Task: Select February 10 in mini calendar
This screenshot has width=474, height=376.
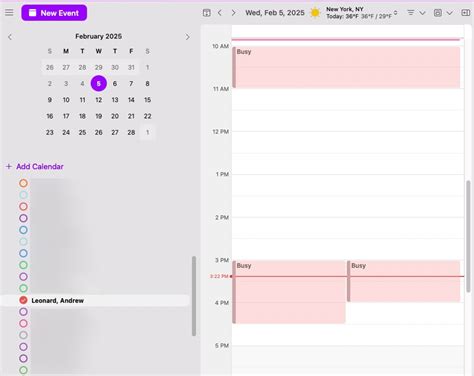Action: pos(66,100)
